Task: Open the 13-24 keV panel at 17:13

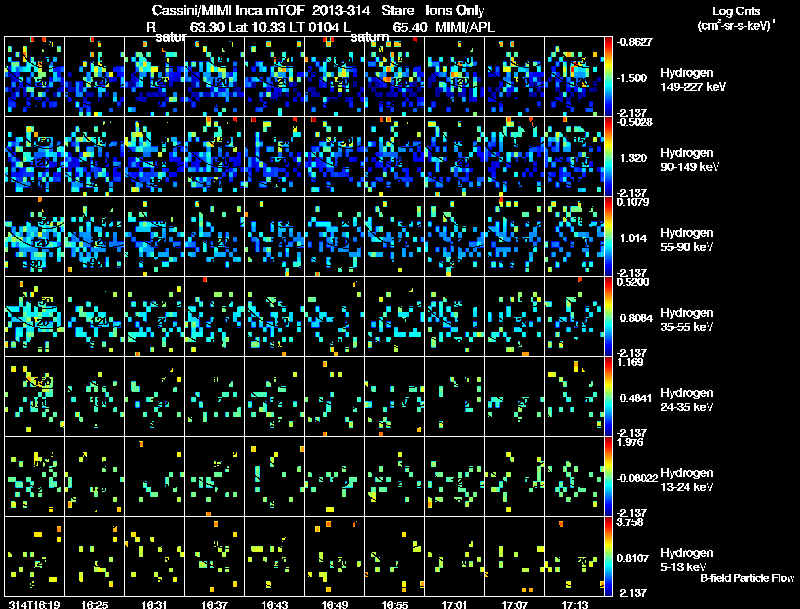Action: point(574,476)
